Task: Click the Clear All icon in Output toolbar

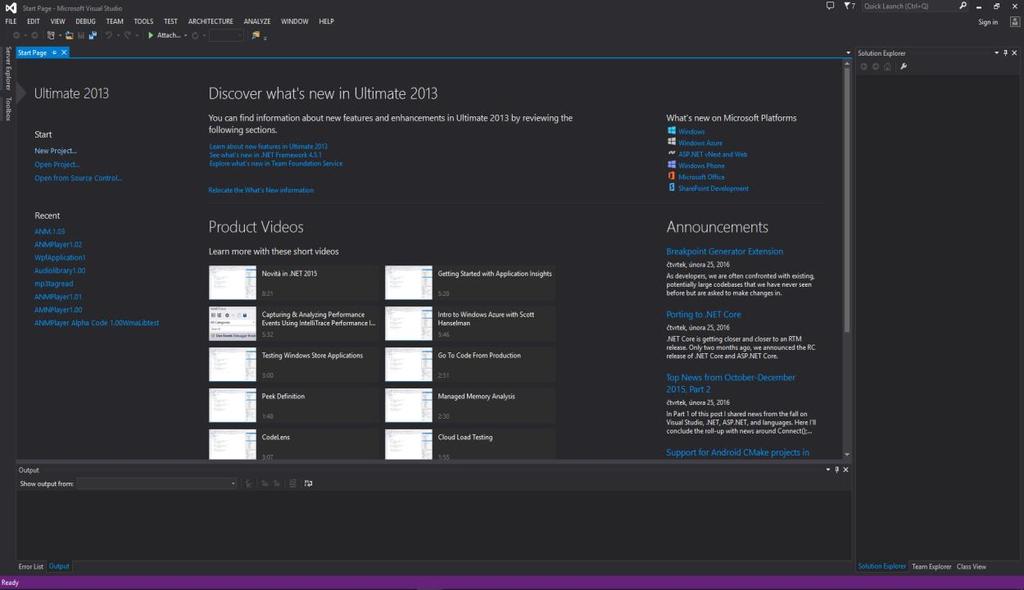Action: [293, 483]
